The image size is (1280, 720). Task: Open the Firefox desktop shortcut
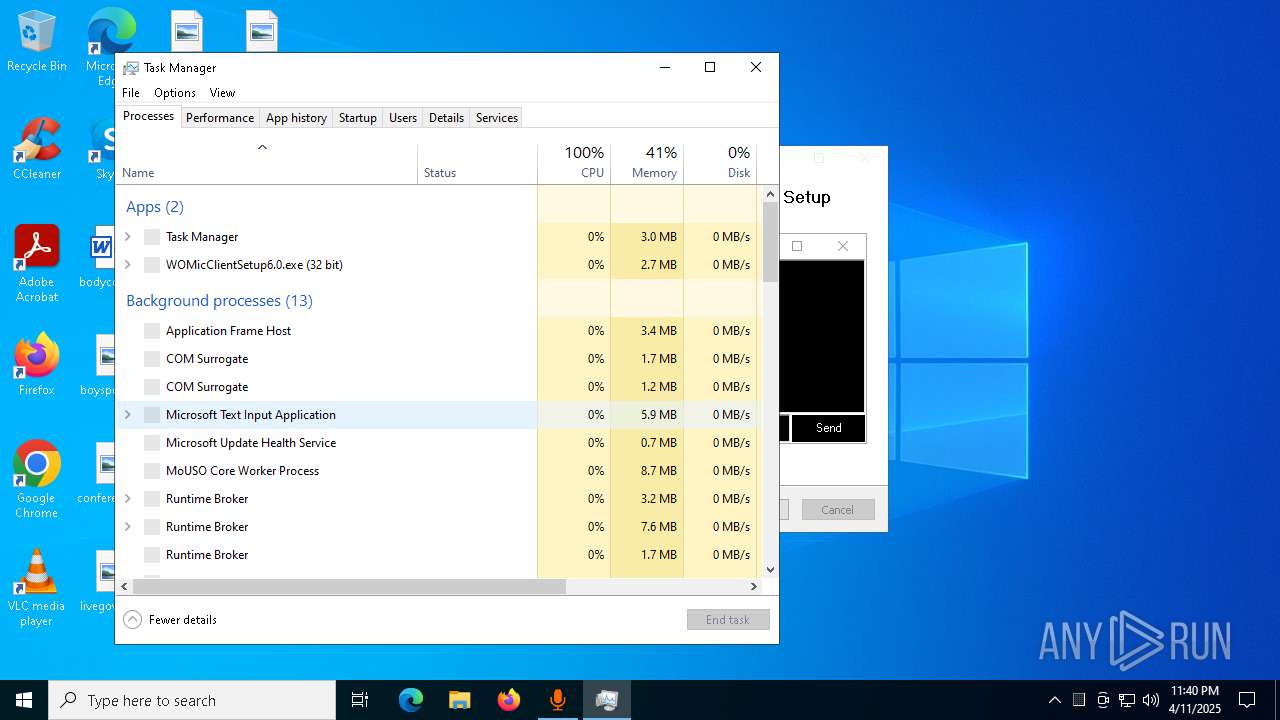[37, 364]
